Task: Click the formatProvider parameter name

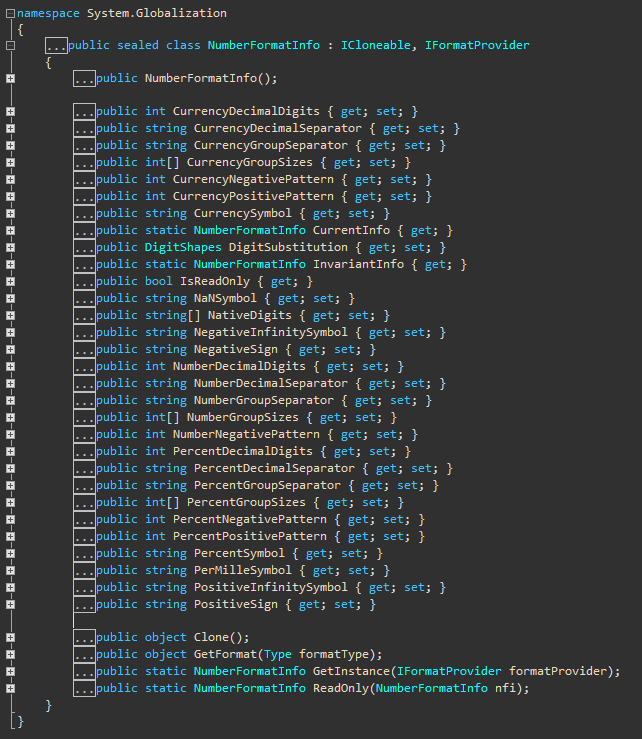Action: click(558, 671)
